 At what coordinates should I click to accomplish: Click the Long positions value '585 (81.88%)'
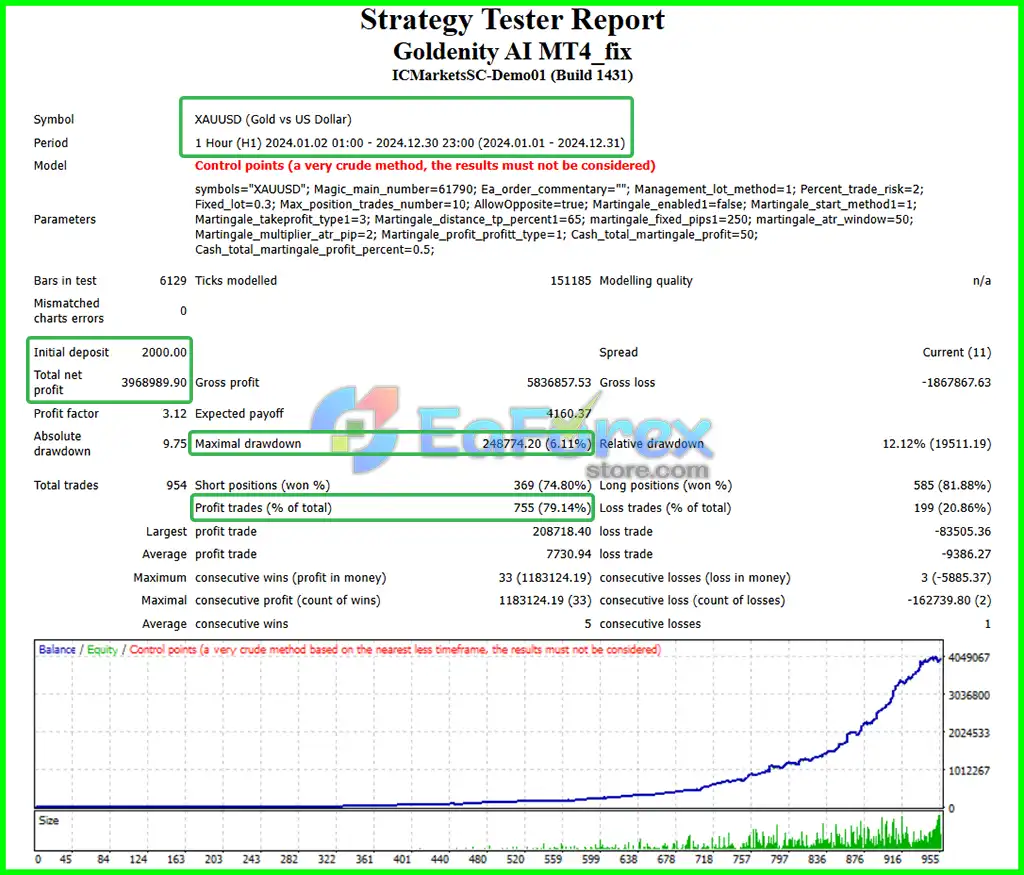click(x=952, y=486)
